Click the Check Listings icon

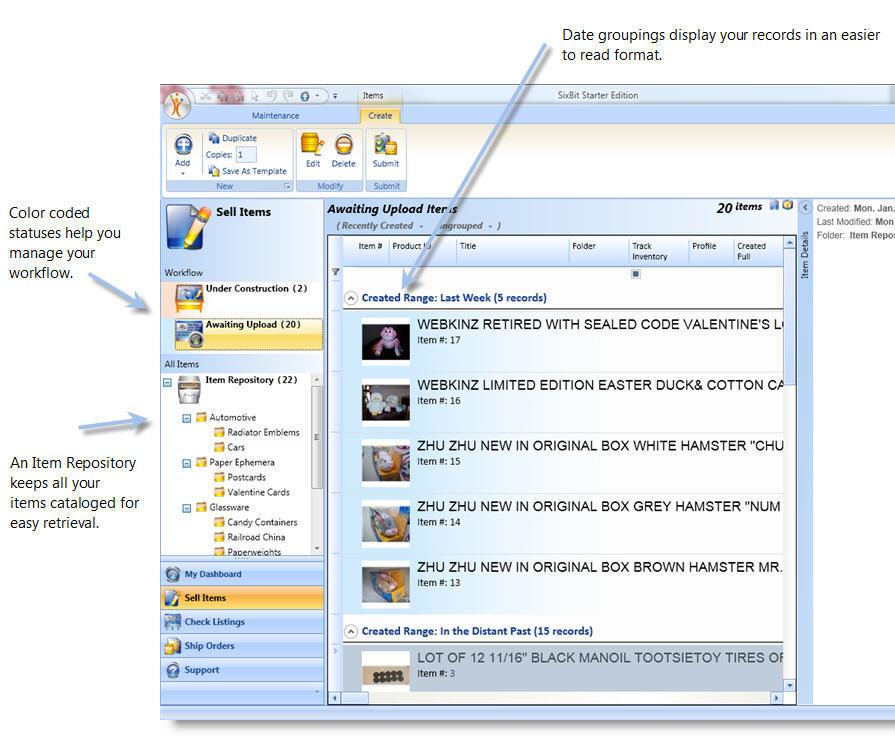point(172,622)
